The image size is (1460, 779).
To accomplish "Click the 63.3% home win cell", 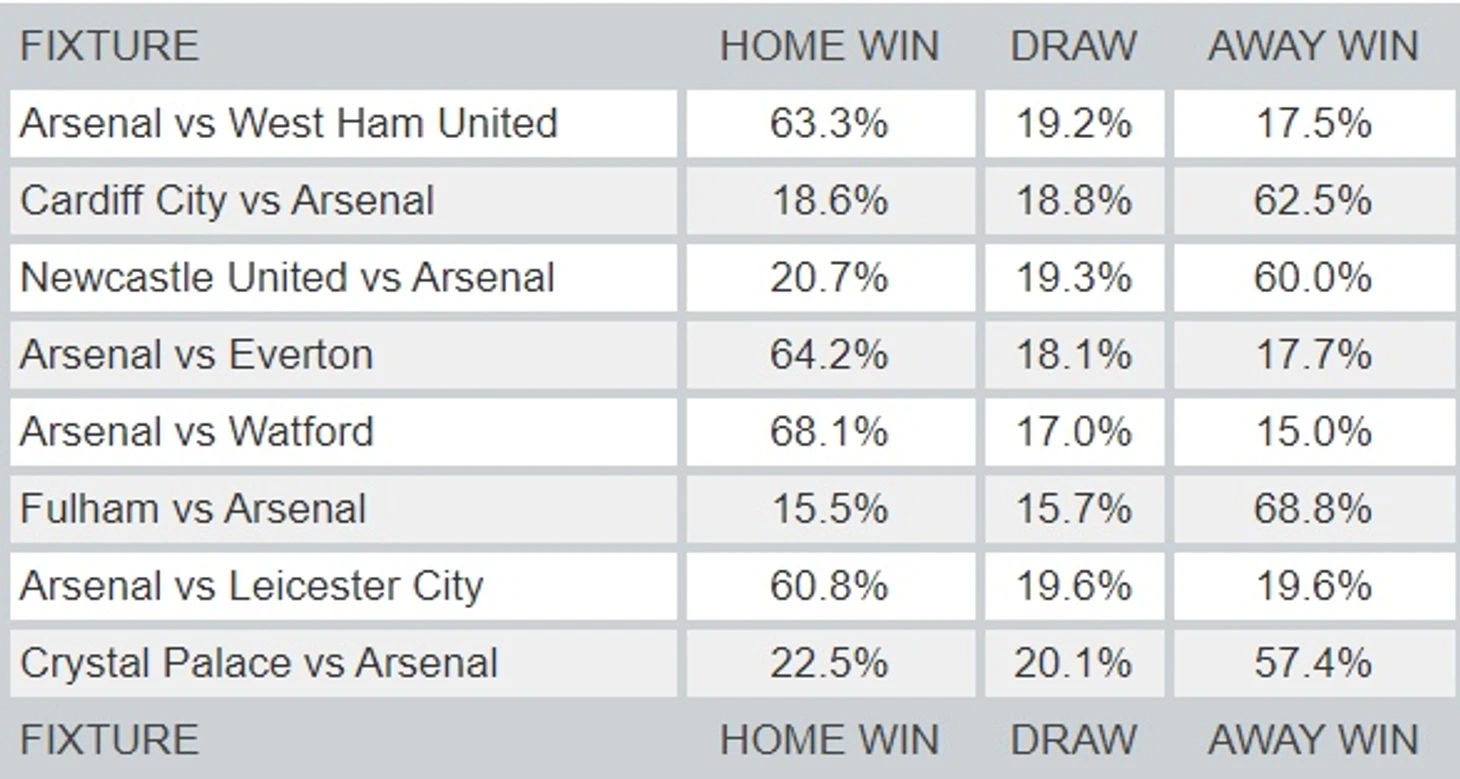I will (x=829, y=123).
